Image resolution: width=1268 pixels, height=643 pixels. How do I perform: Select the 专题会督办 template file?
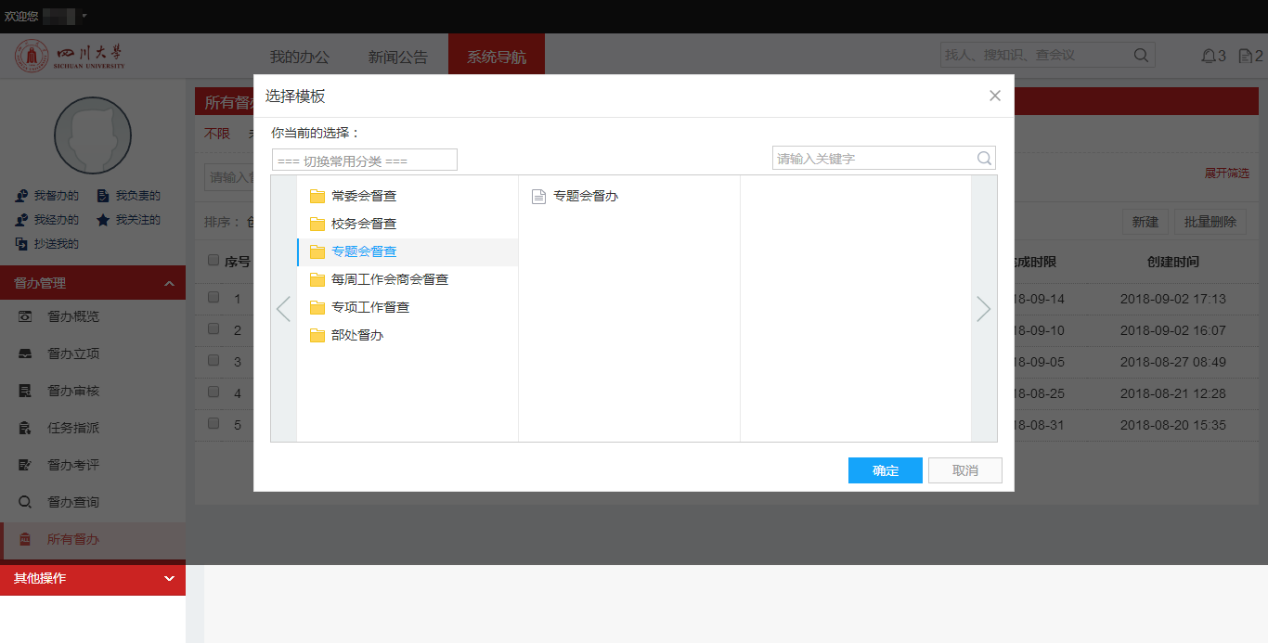pyautogui.click(x=585, y=196)
